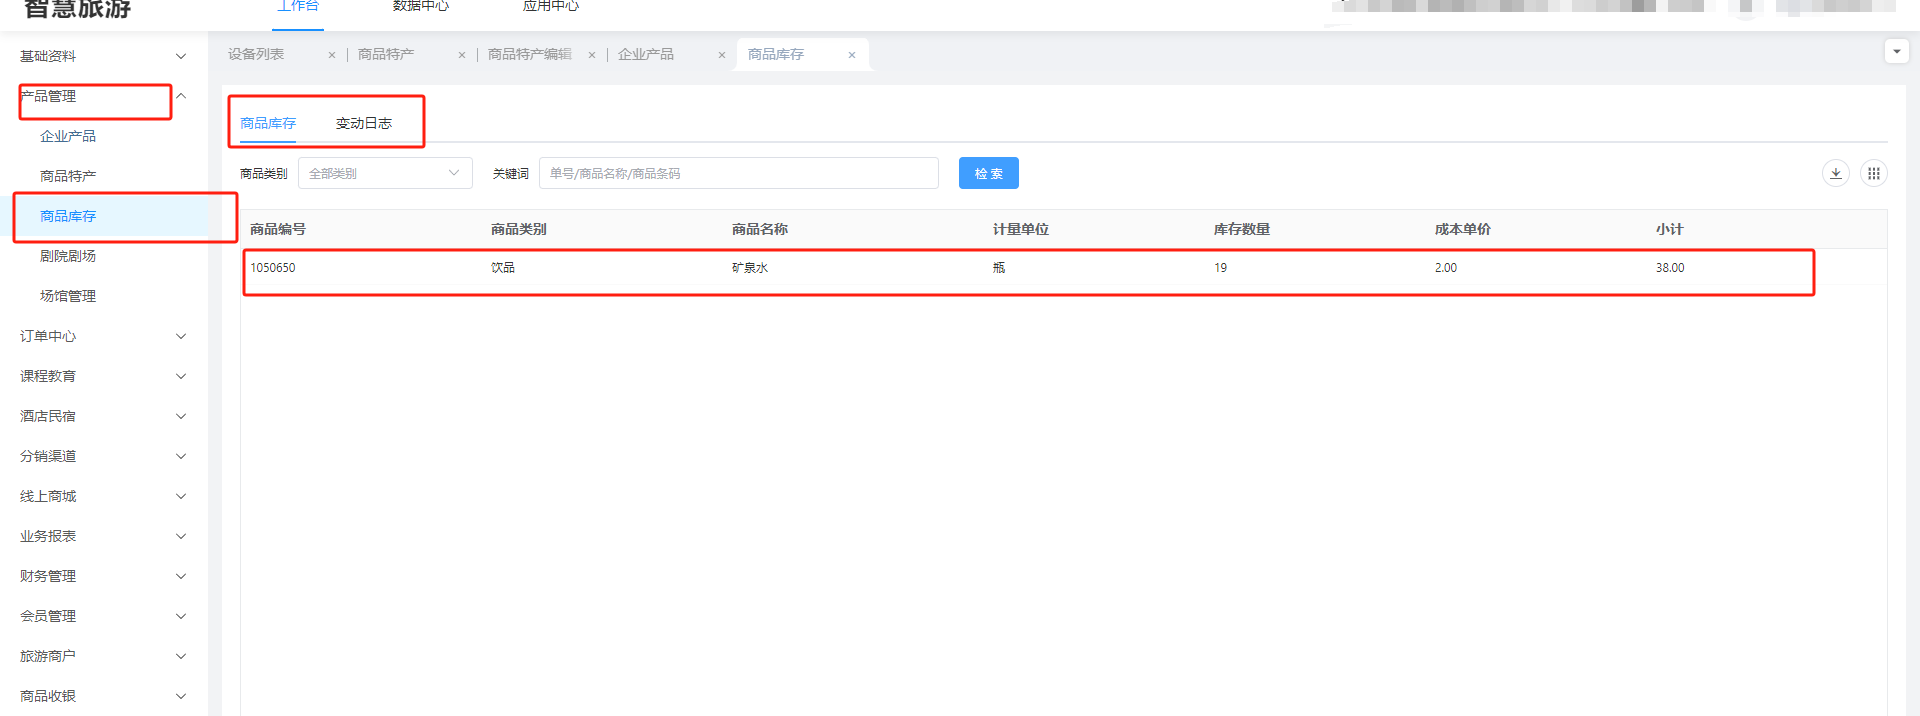Switch to the 企业产品 page tab
Screen dimensions: 1920x716
coord(646,54)
